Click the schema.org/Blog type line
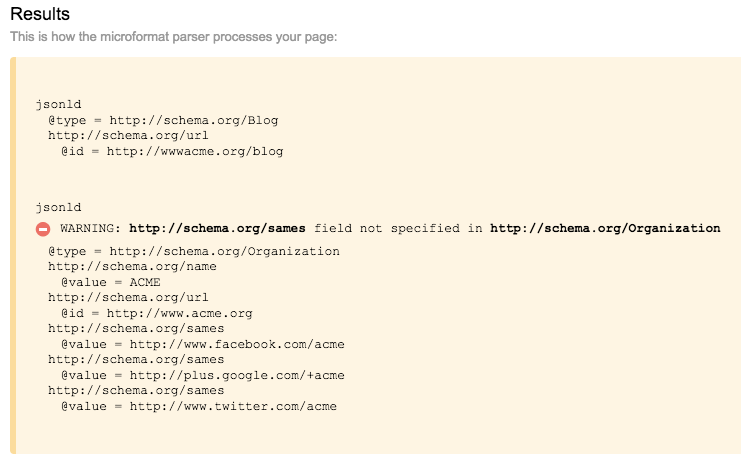 tap(163, 120)
